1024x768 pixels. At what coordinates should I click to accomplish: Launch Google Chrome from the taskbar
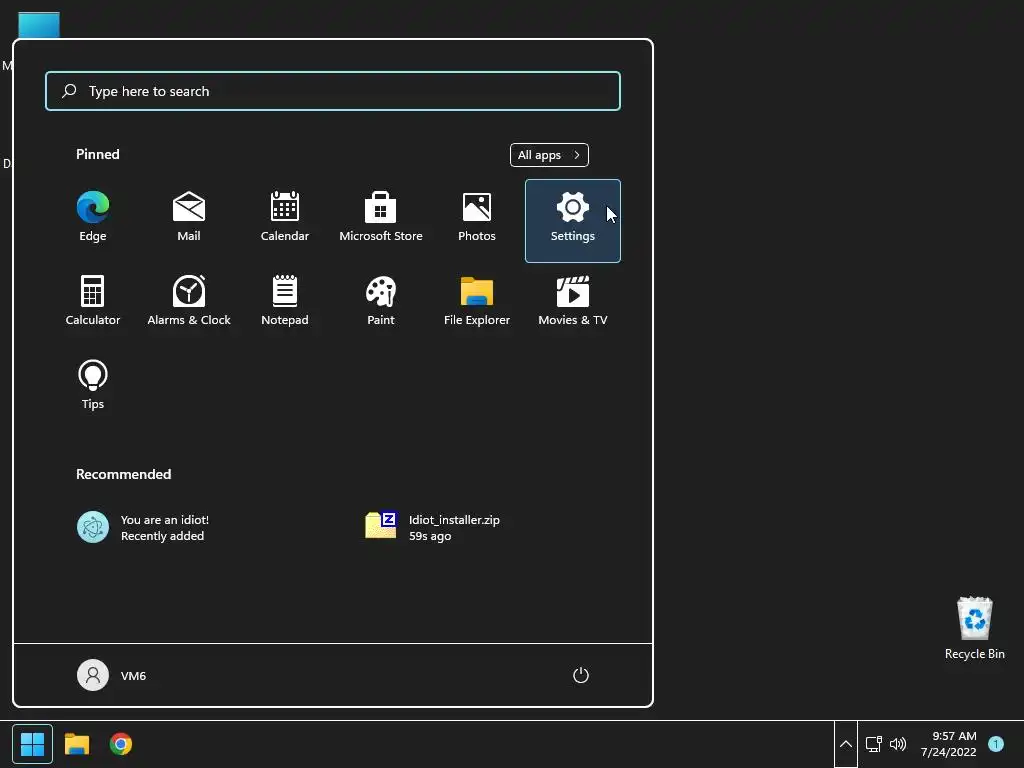tap(121, 744)
